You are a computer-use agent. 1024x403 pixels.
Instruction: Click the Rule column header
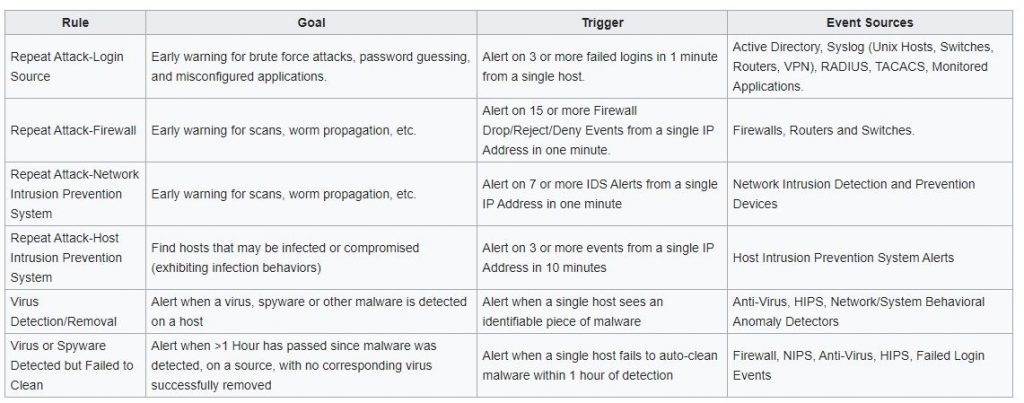75,23
